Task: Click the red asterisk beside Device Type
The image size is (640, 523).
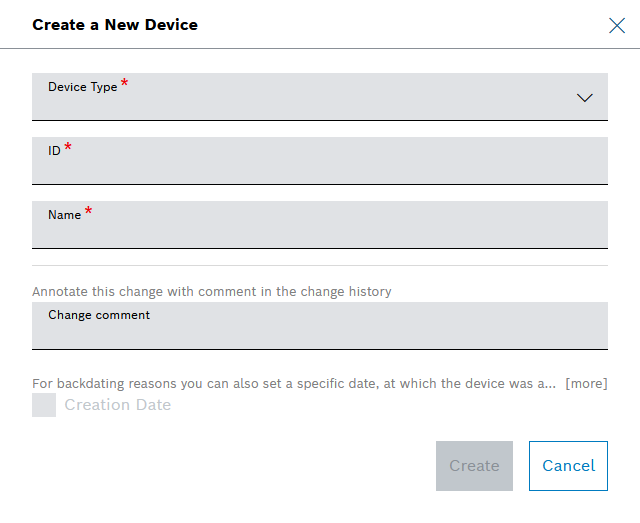Action: click(x=125, y=83)
